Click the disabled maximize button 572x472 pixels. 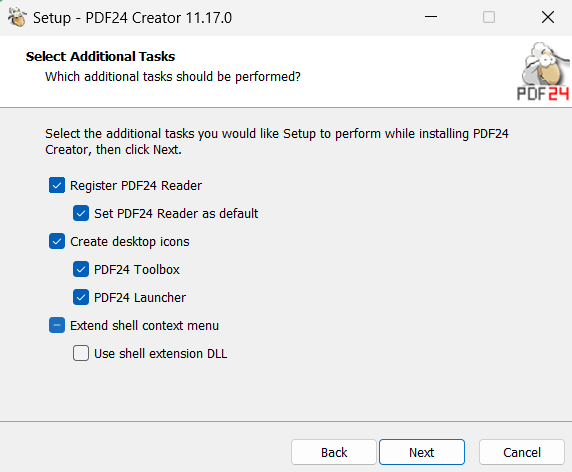pos(489,17)
